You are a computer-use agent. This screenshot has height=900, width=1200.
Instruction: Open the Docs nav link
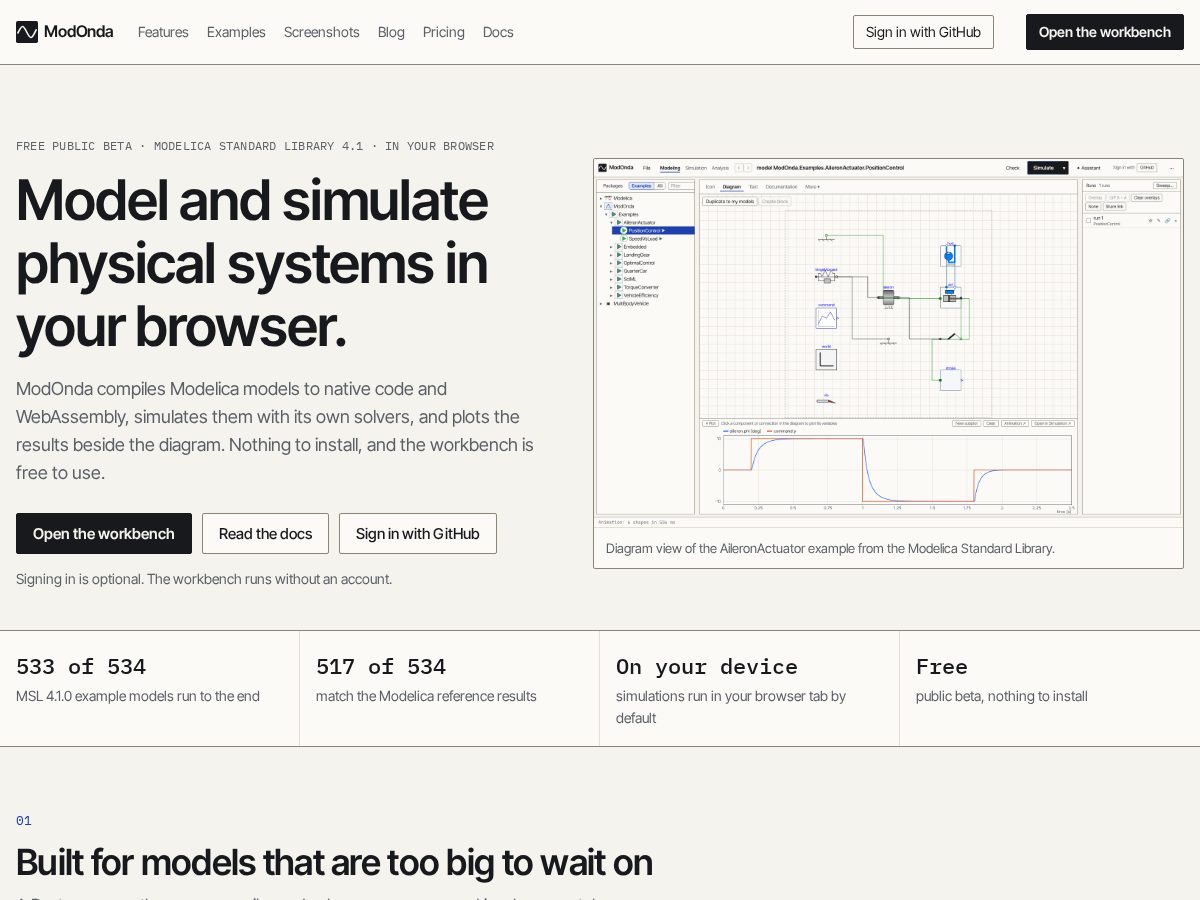click(498, 32)
